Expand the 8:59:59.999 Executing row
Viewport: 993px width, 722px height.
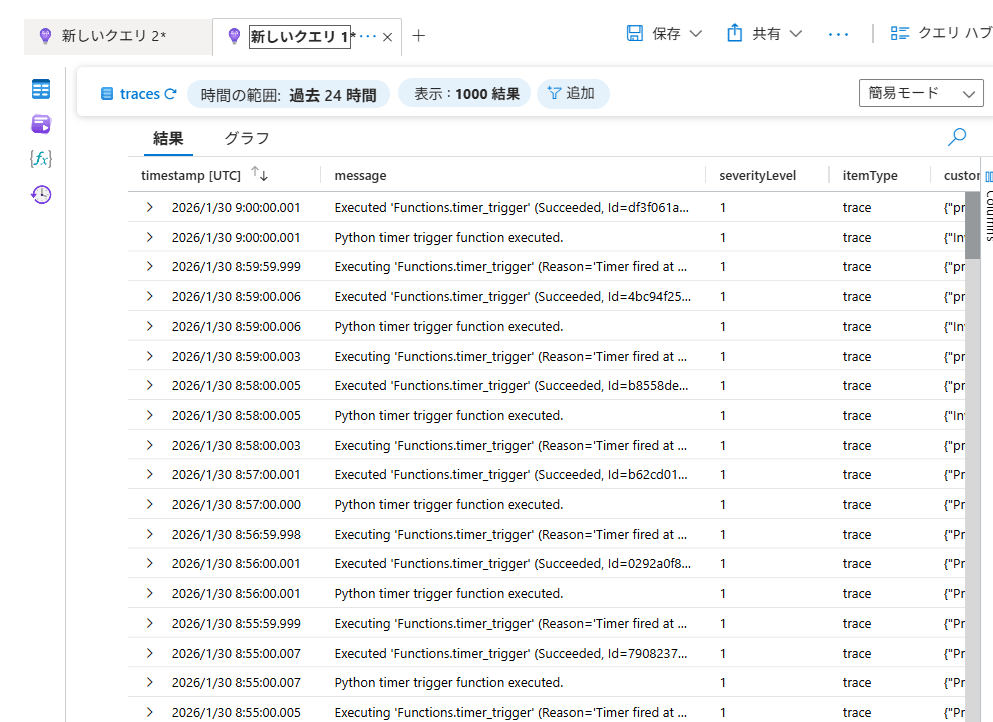pyautogui.click(x=149, y=267)
